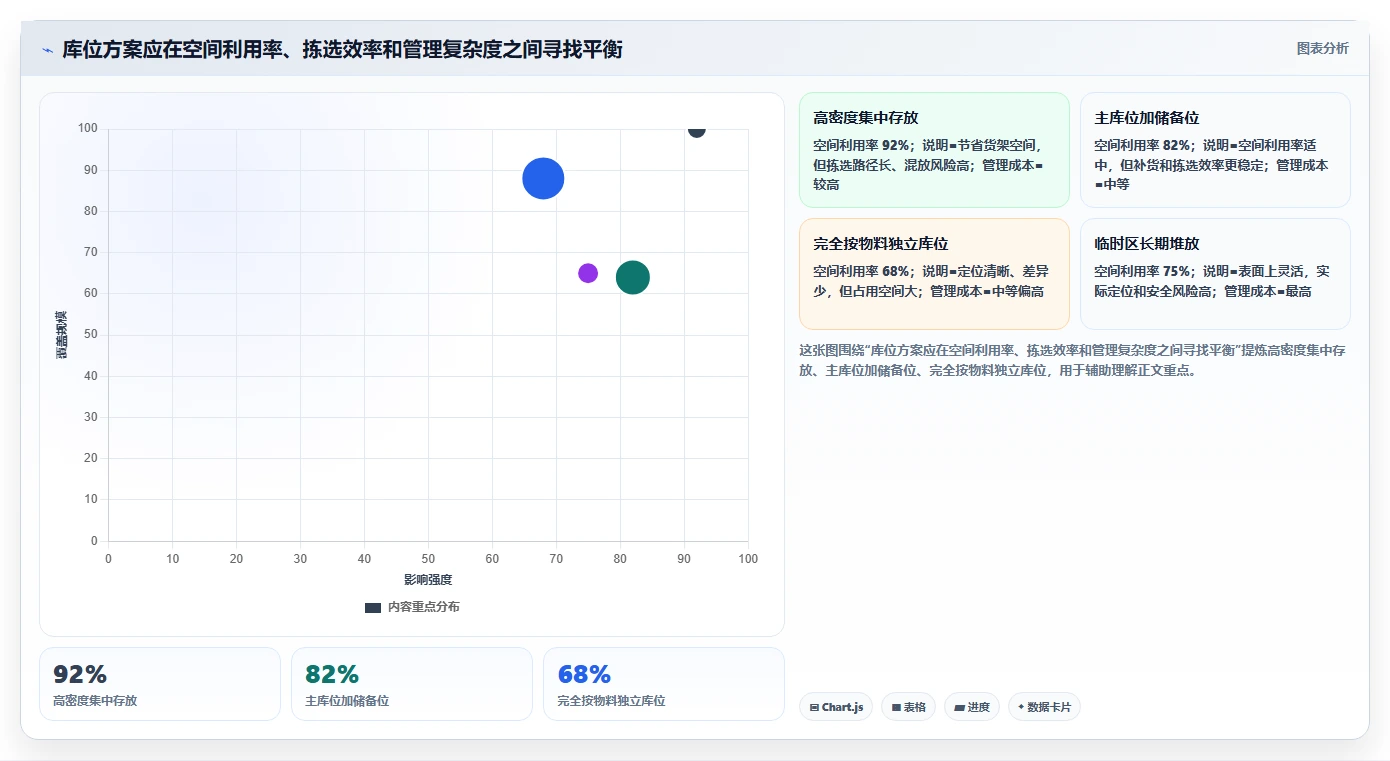Viewport: 1390px width, 761px height.
Task: Select the large blue bubble in chart
Action: (543, 179)
